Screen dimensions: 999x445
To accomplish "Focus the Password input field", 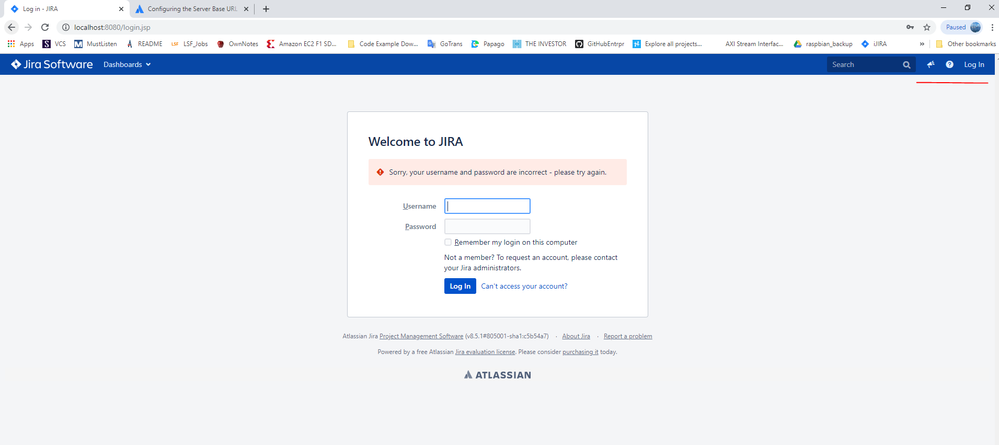I will click(487, 226).
